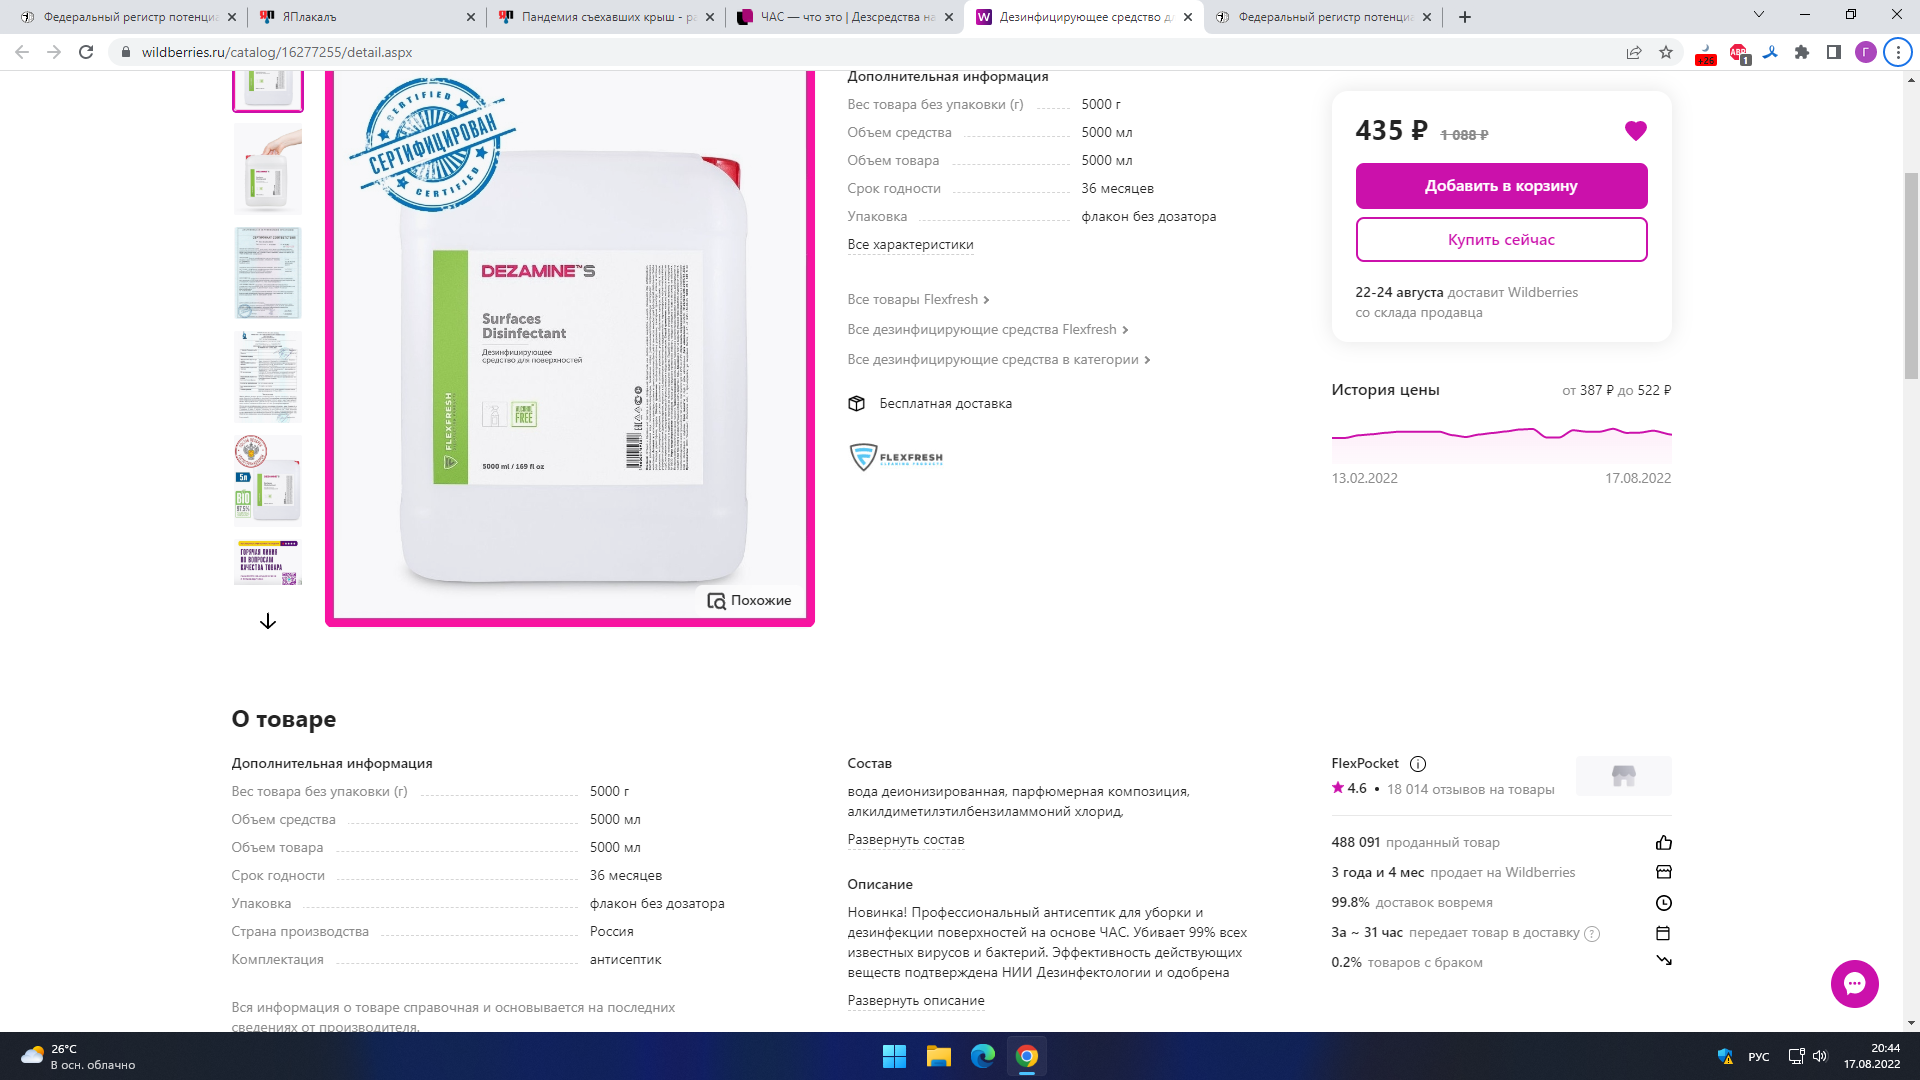
Task: Select the first blue certificate thumbnail
Action: (x=268, y=273)
